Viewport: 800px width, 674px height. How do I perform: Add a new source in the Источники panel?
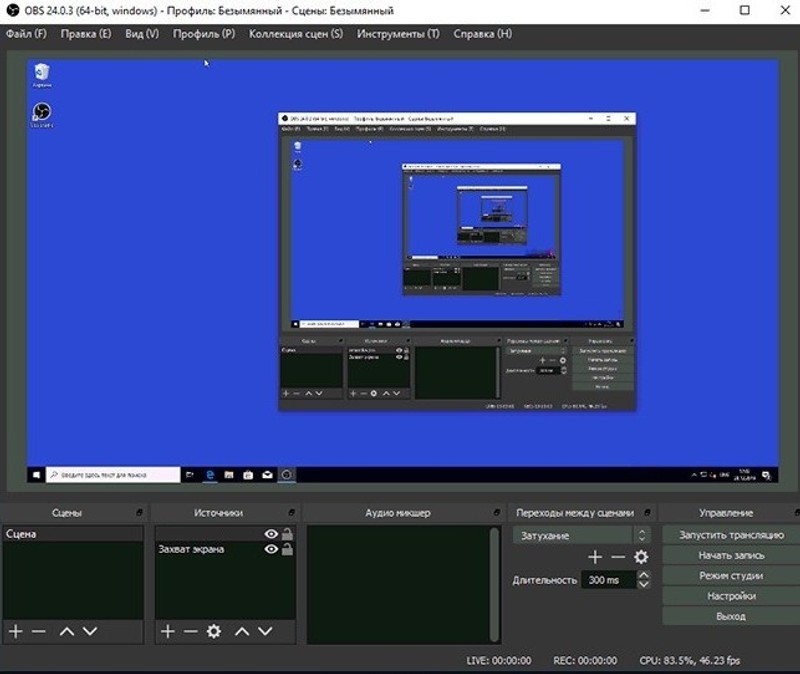tap(167, 631)
